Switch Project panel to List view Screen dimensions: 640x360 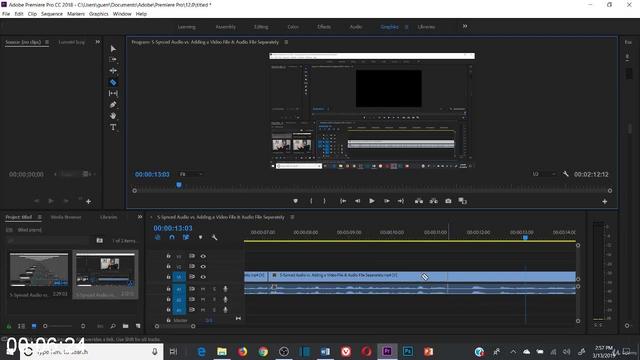click(x=21, y=326)
